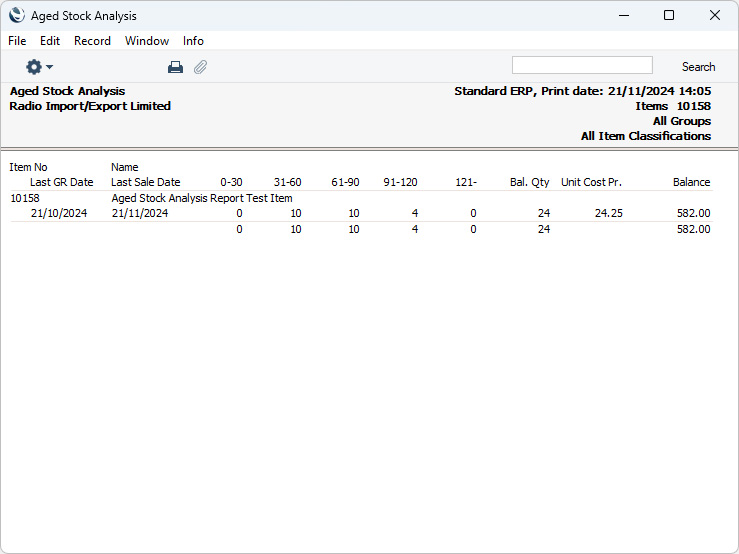This screenshot has height=554, width=739.
Task: Click the 'Last GR Date' column header
Action: point(62,182)
